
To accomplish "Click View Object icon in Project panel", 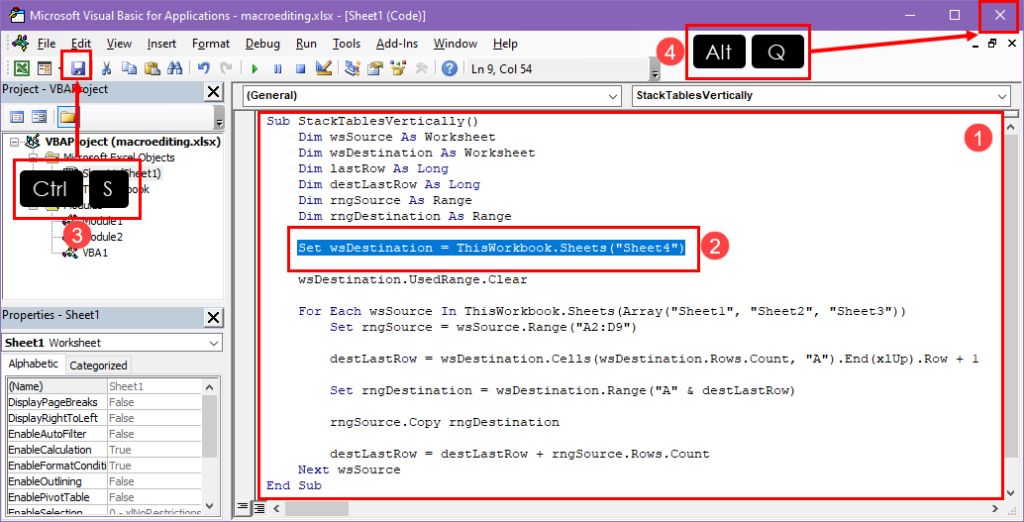I will coord(39,117).
